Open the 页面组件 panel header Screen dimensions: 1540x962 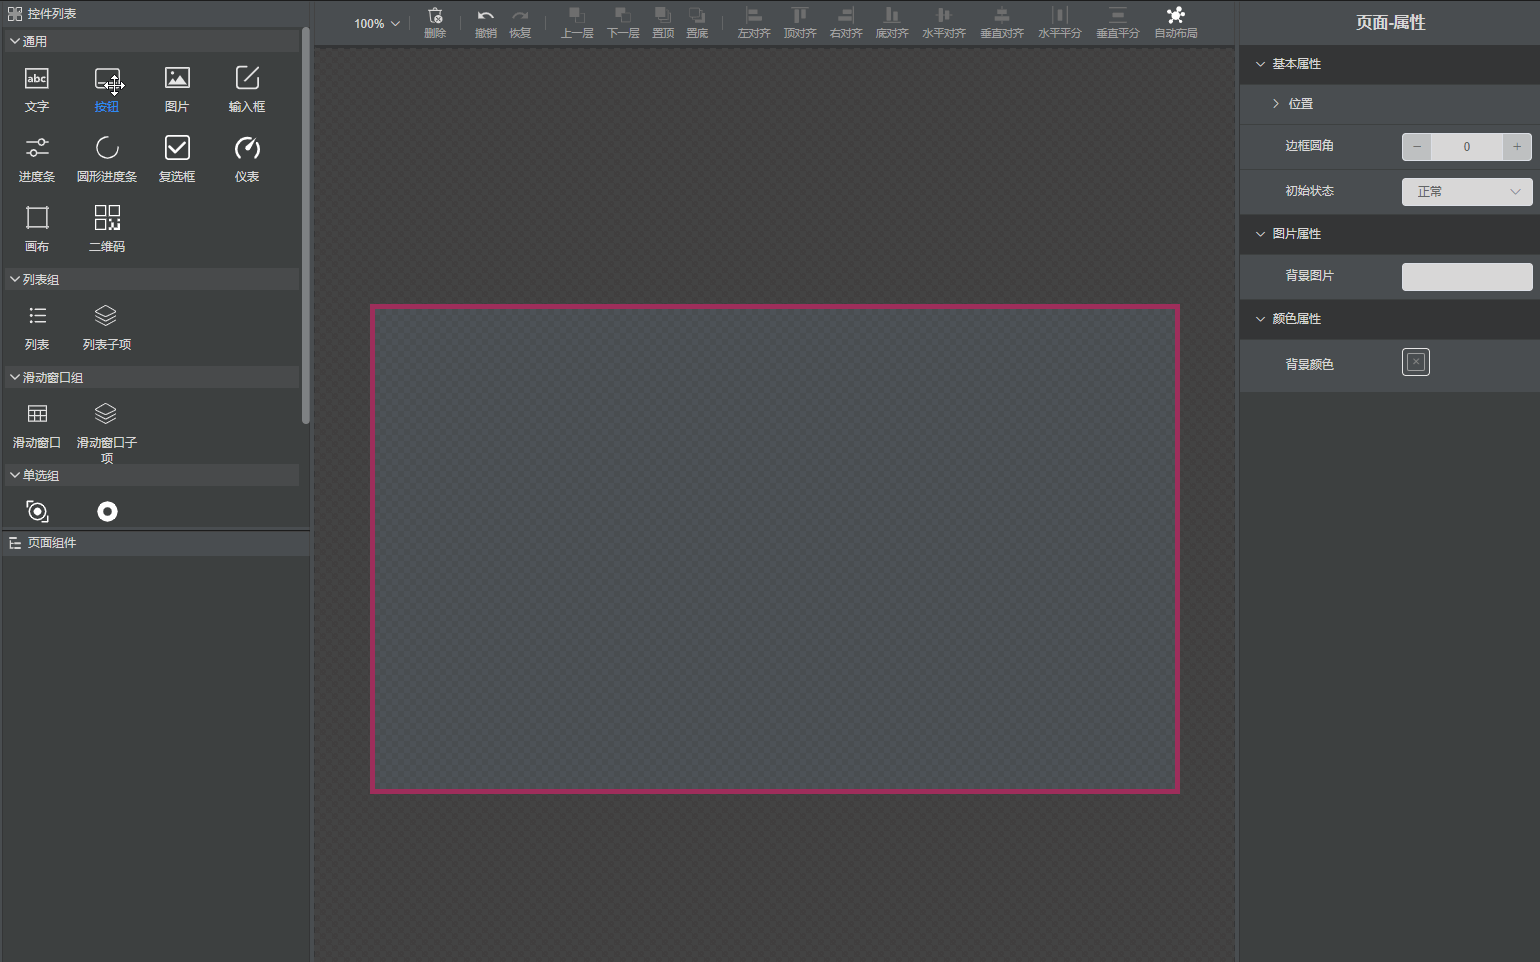point(155,543)
